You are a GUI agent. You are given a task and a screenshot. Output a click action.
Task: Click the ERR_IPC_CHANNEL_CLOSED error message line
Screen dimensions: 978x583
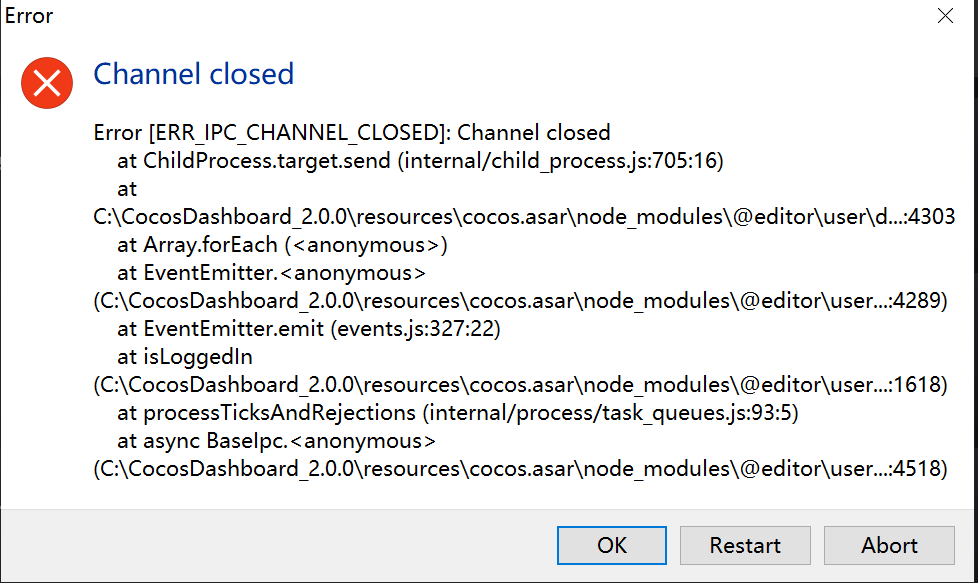351,133
